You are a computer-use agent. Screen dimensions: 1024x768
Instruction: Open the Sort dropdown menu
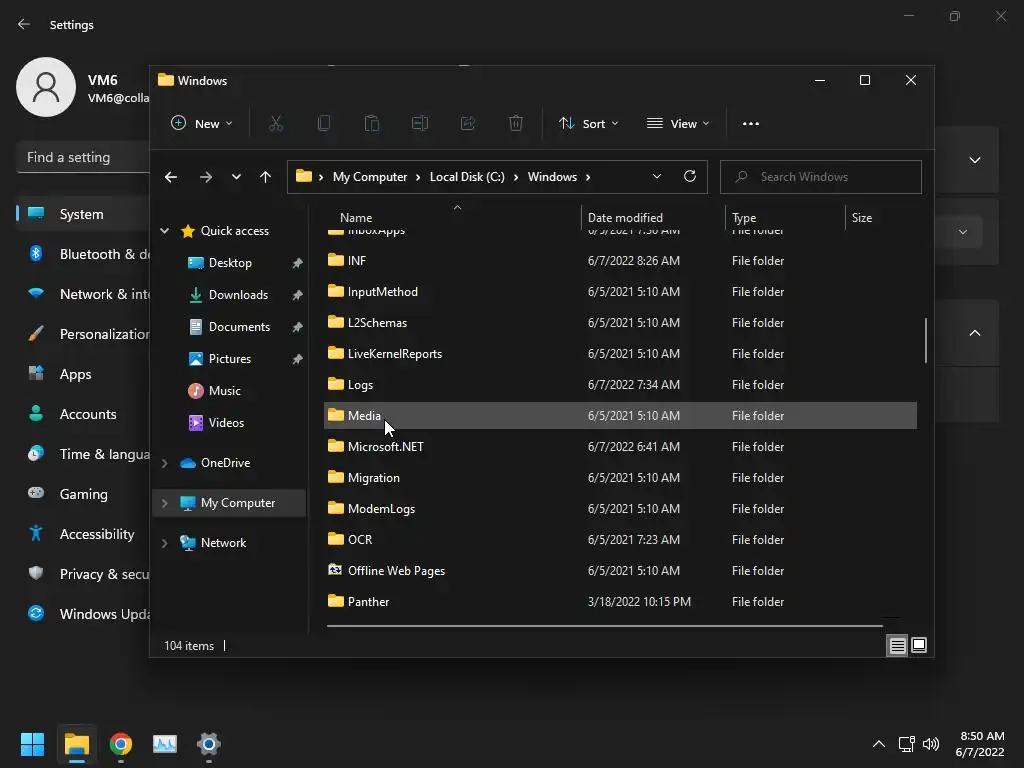[x=588, y=123]
